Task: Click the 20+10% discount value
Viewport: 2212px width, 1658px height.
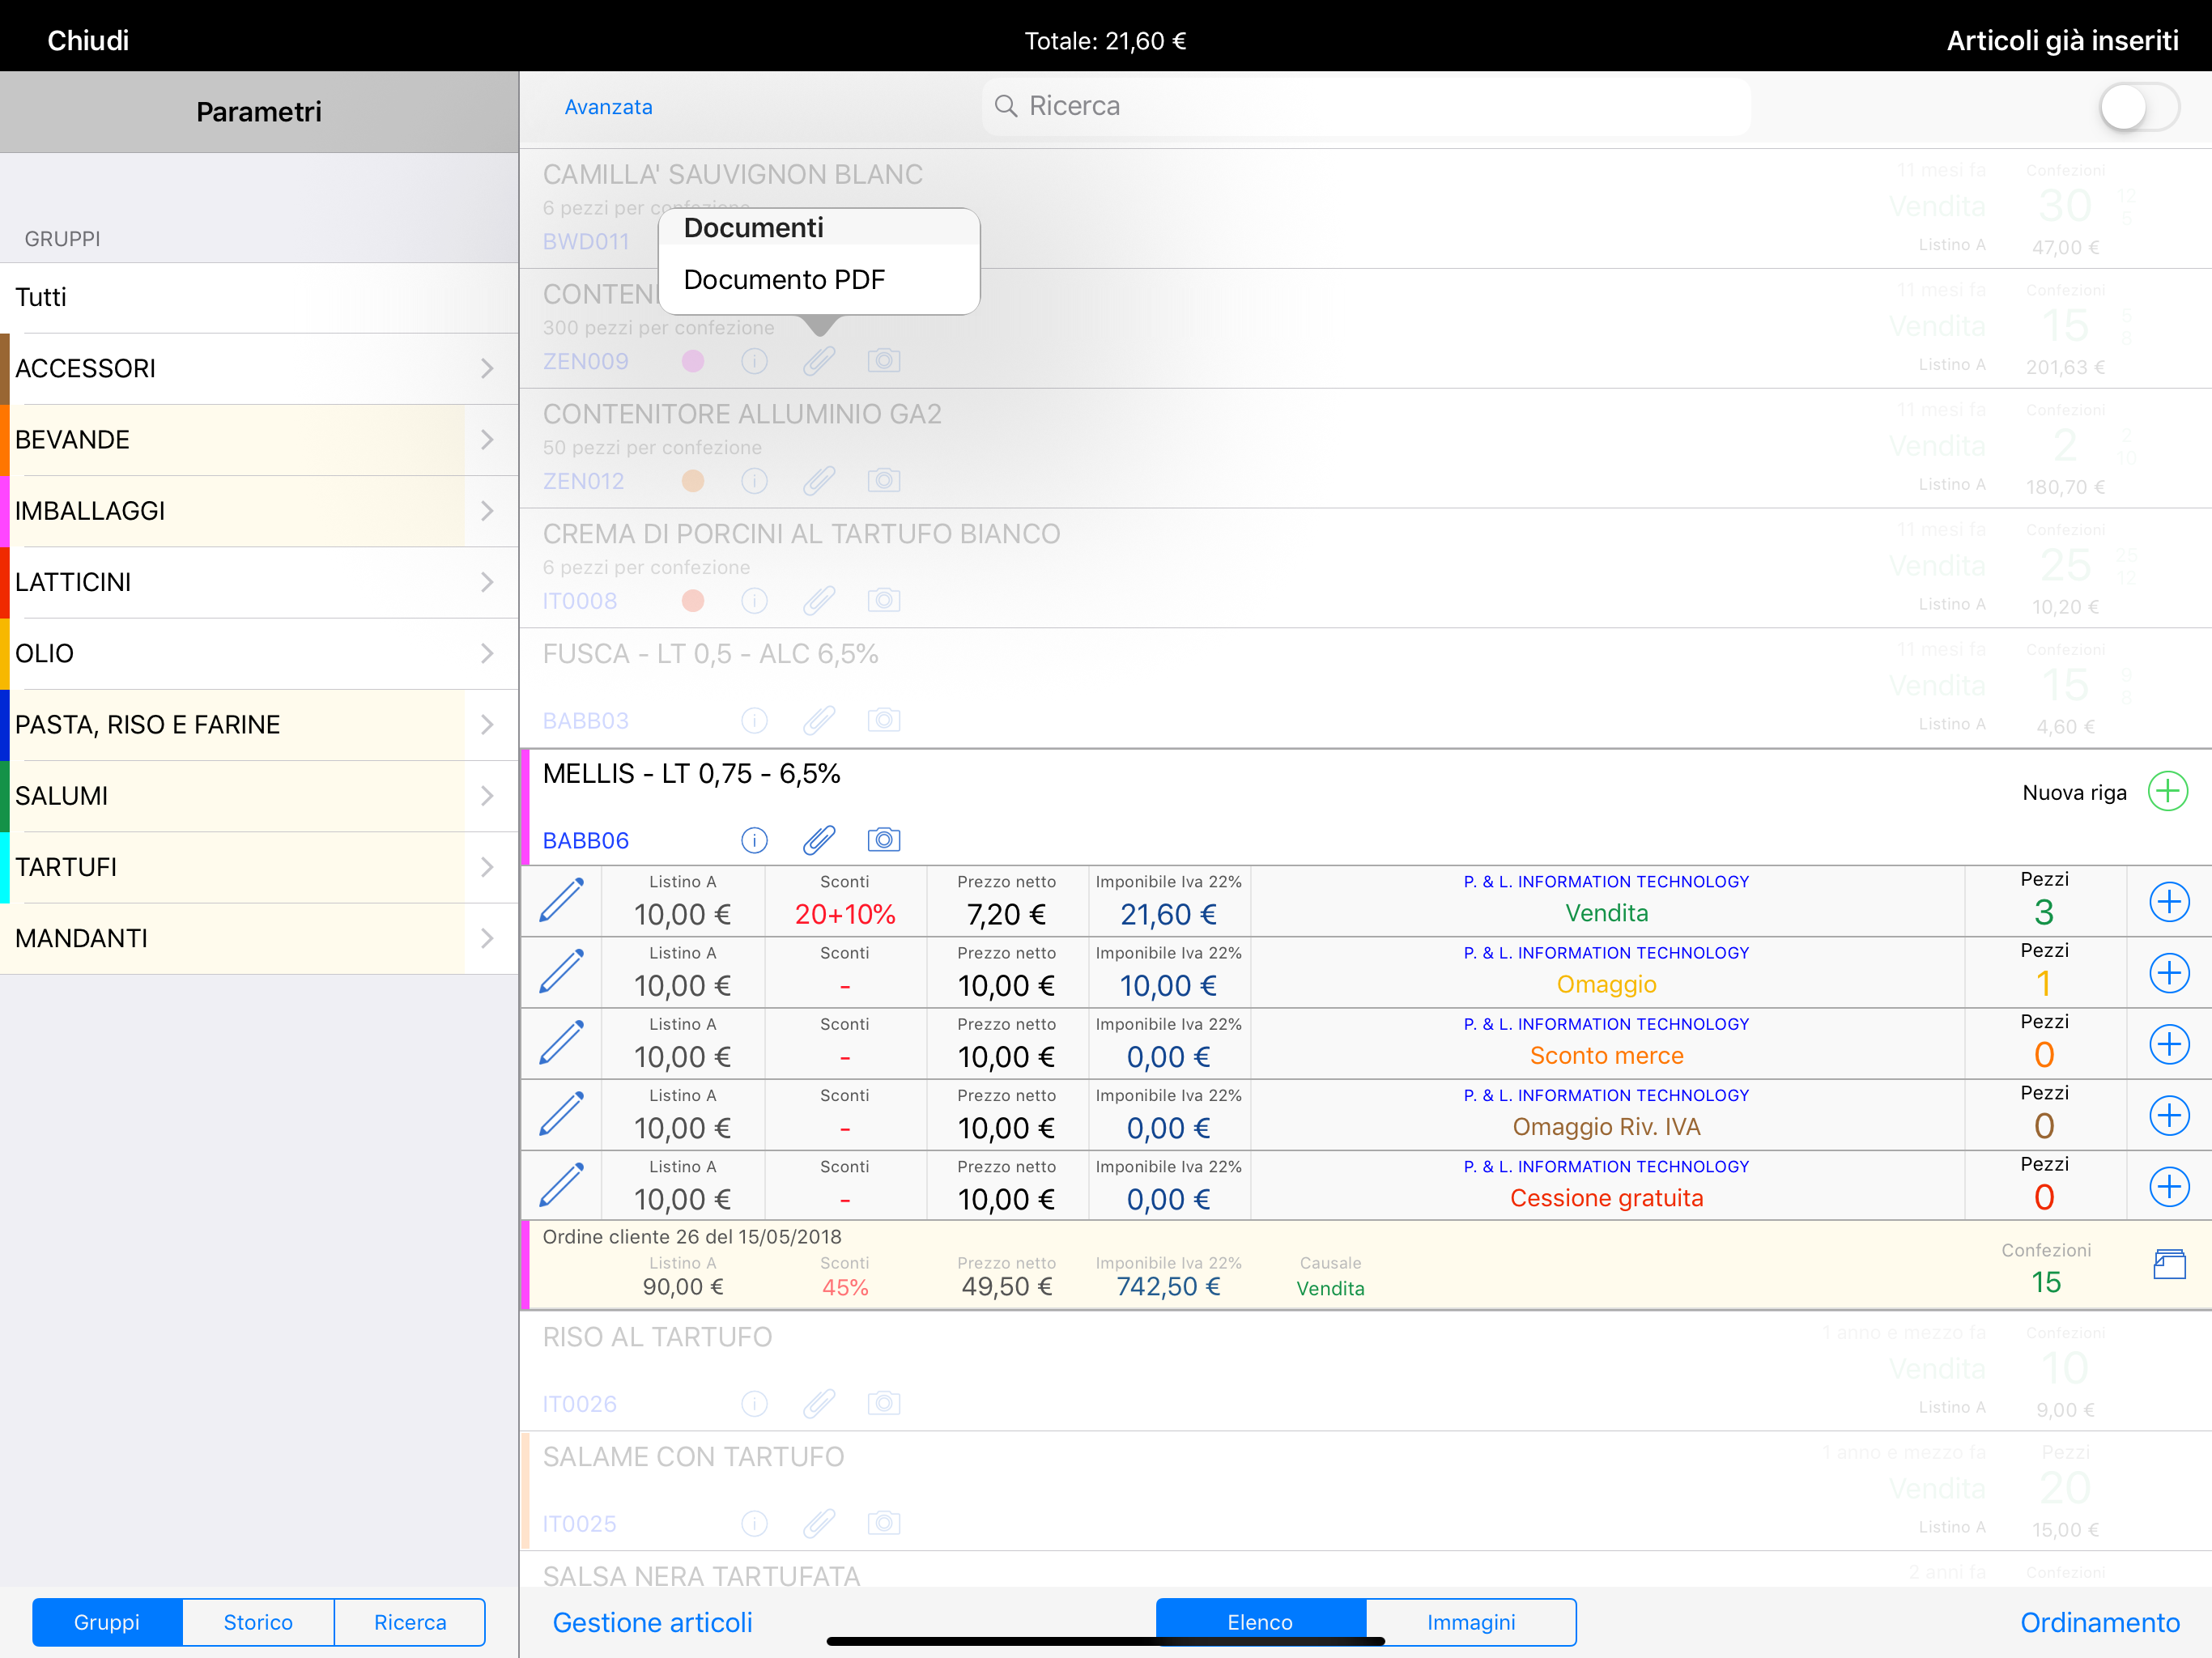Action: point(845,914)
